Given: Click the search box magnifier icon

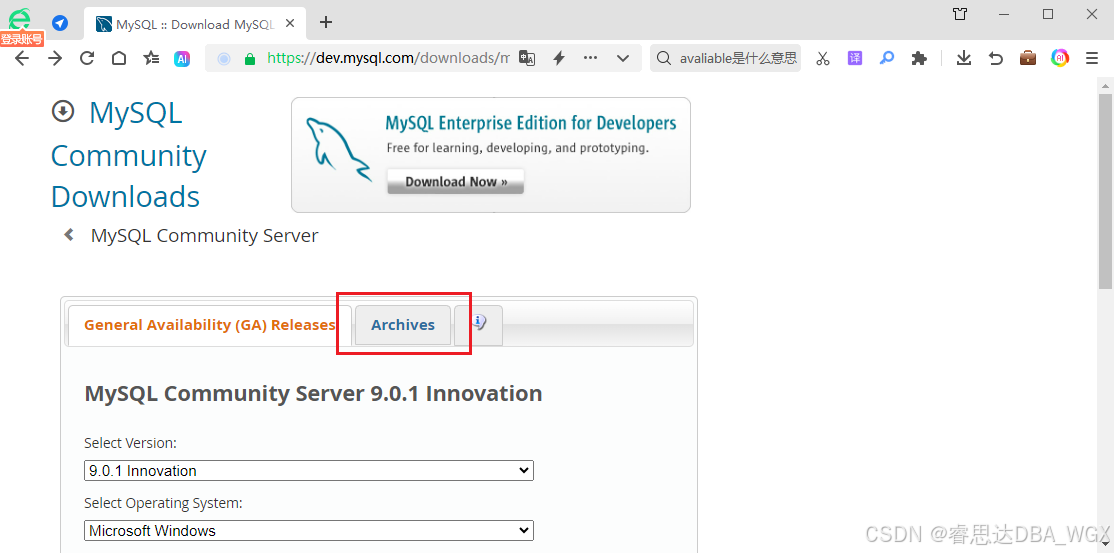Looking at the screenshot, I should 664,58.
